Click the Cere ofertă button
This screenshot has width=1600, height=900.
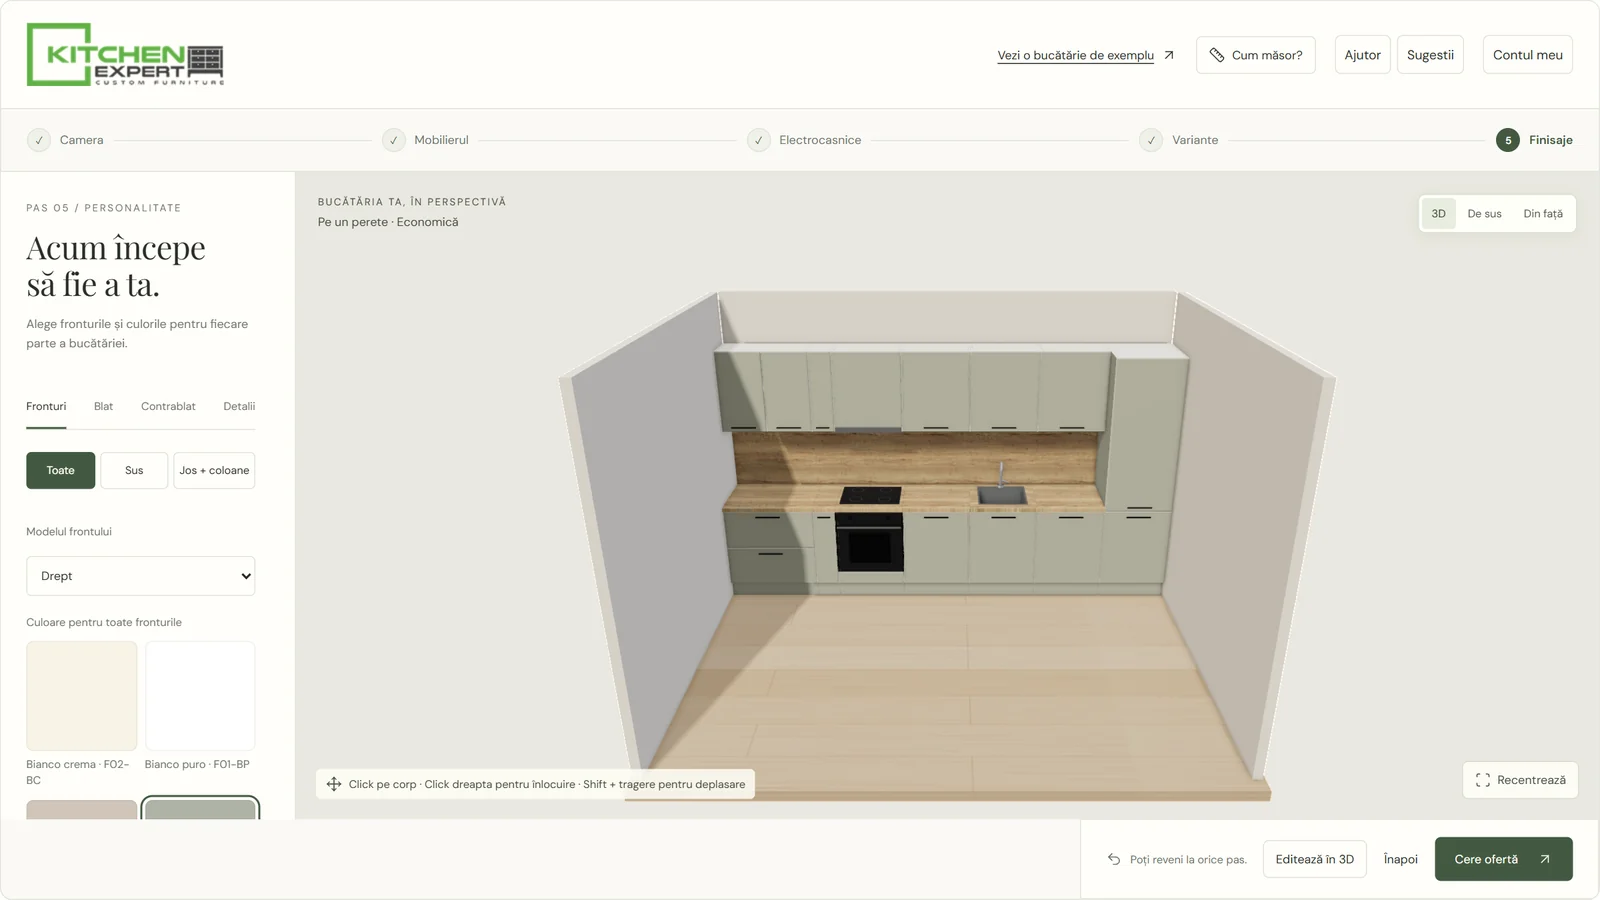tap(1503, 859)
